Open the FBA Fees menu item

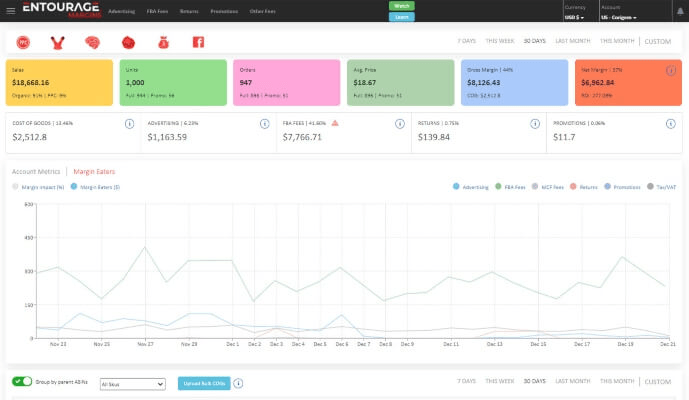tap(157, 11)
